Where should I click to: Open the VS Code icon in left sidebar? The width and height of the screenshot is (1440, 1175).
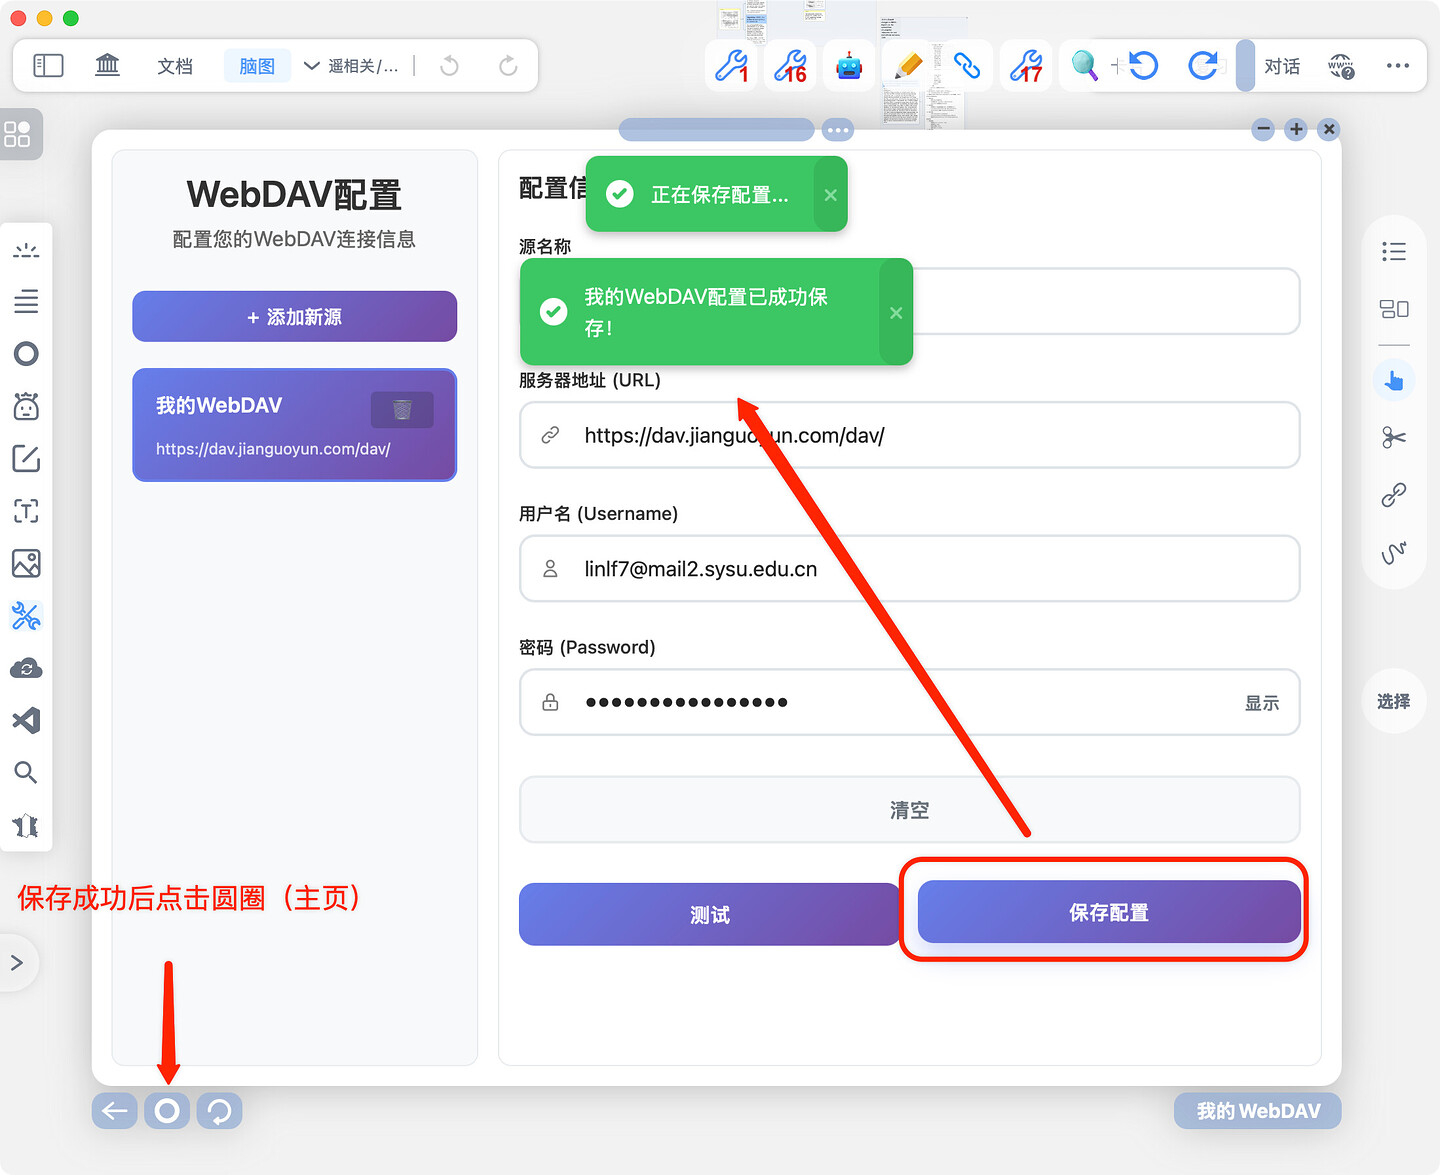click(x=26, y=720)
